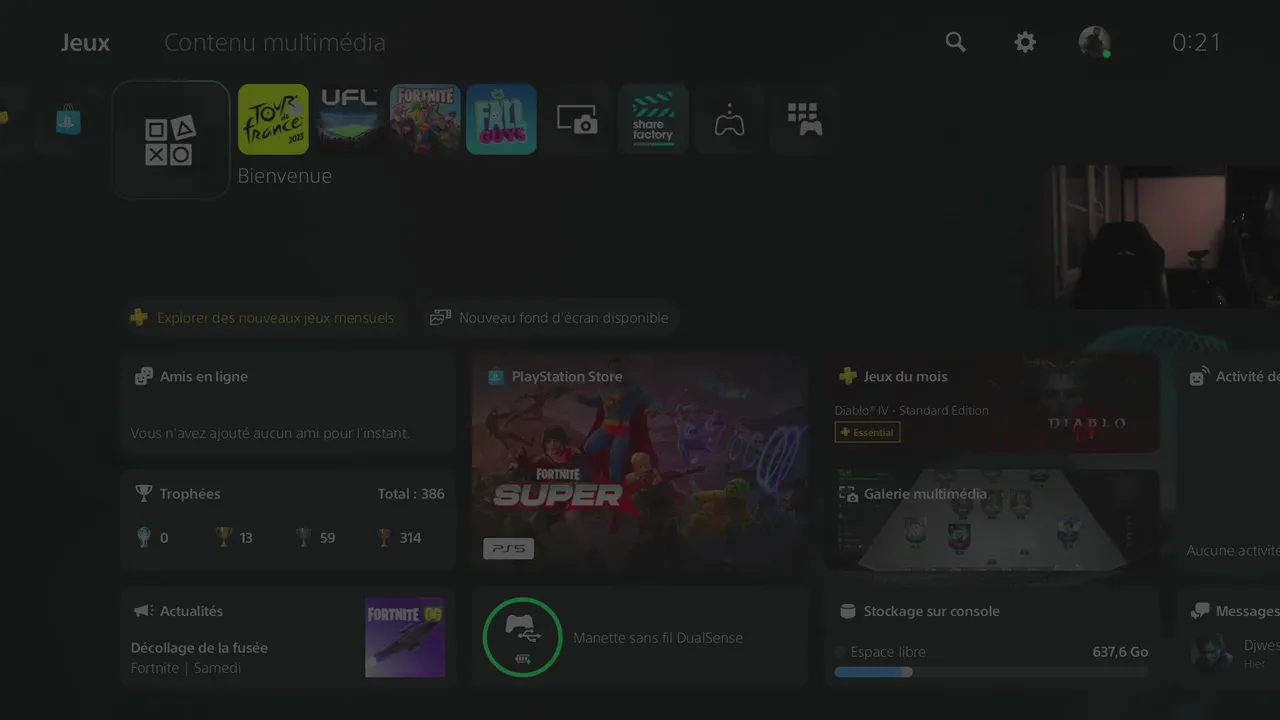Click the Actualités megaphone icon
The image size is (1280, 720).
pyautogui.click(x=143, y=611)
